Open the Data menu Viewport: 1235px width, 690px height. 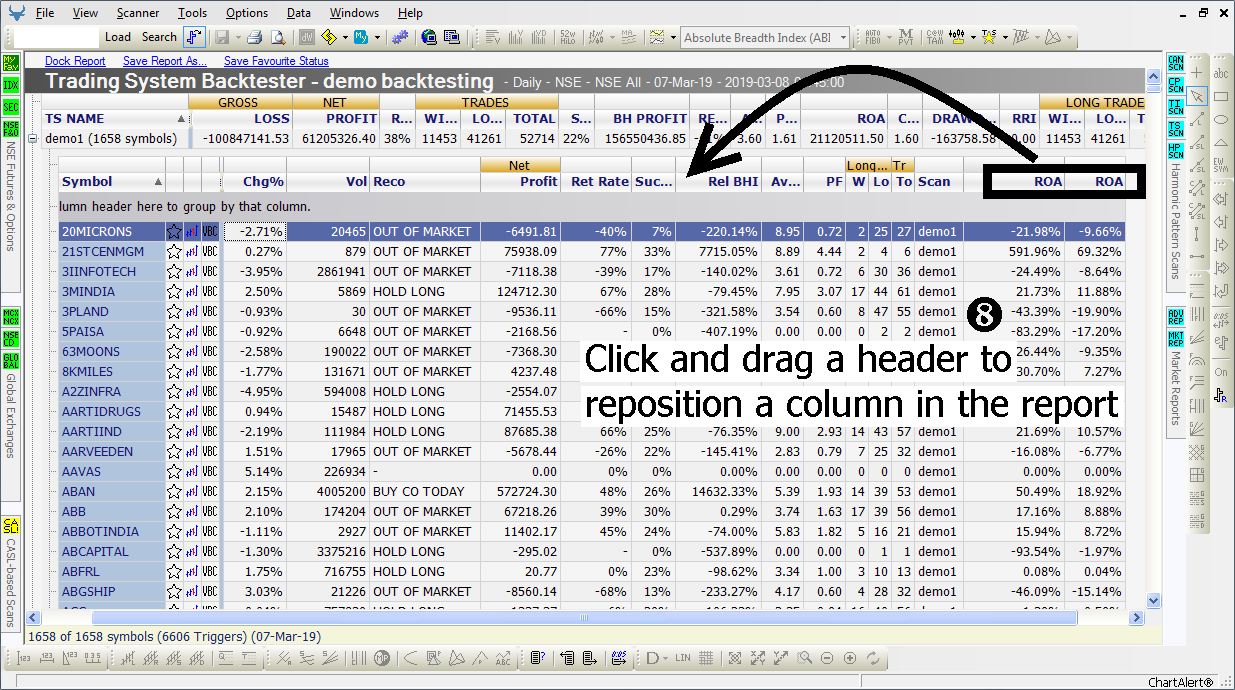298,13
